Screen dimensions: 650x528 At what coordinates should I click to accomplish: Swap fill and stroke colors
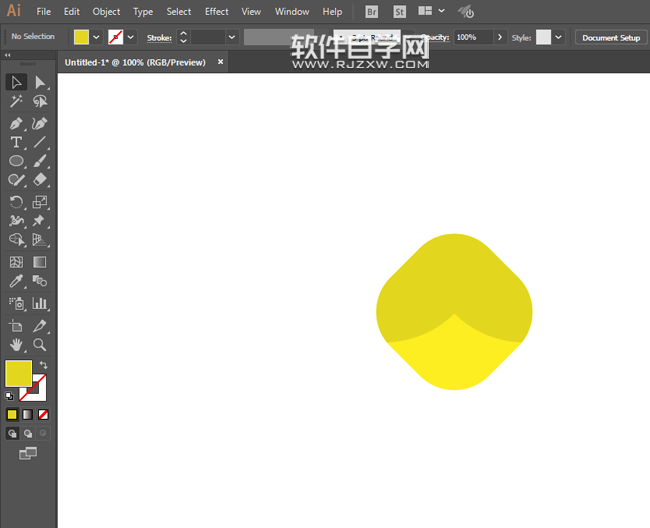pyautogui.click(x=43, y=365)
